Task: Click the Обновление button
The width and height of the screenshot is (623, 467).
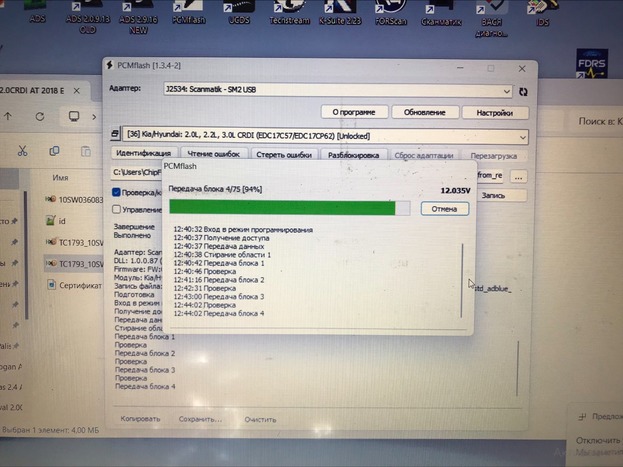Action: tap(425, 112)
